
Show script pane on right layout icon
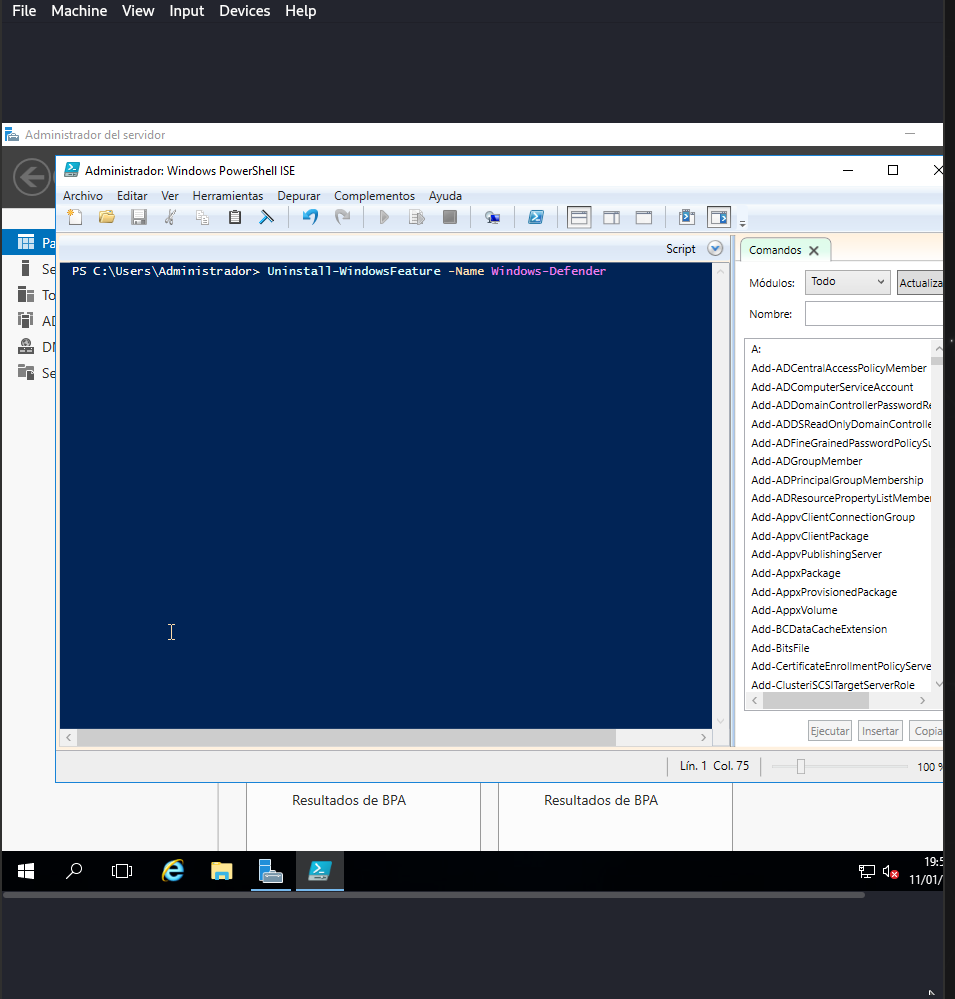coord(612,218)
